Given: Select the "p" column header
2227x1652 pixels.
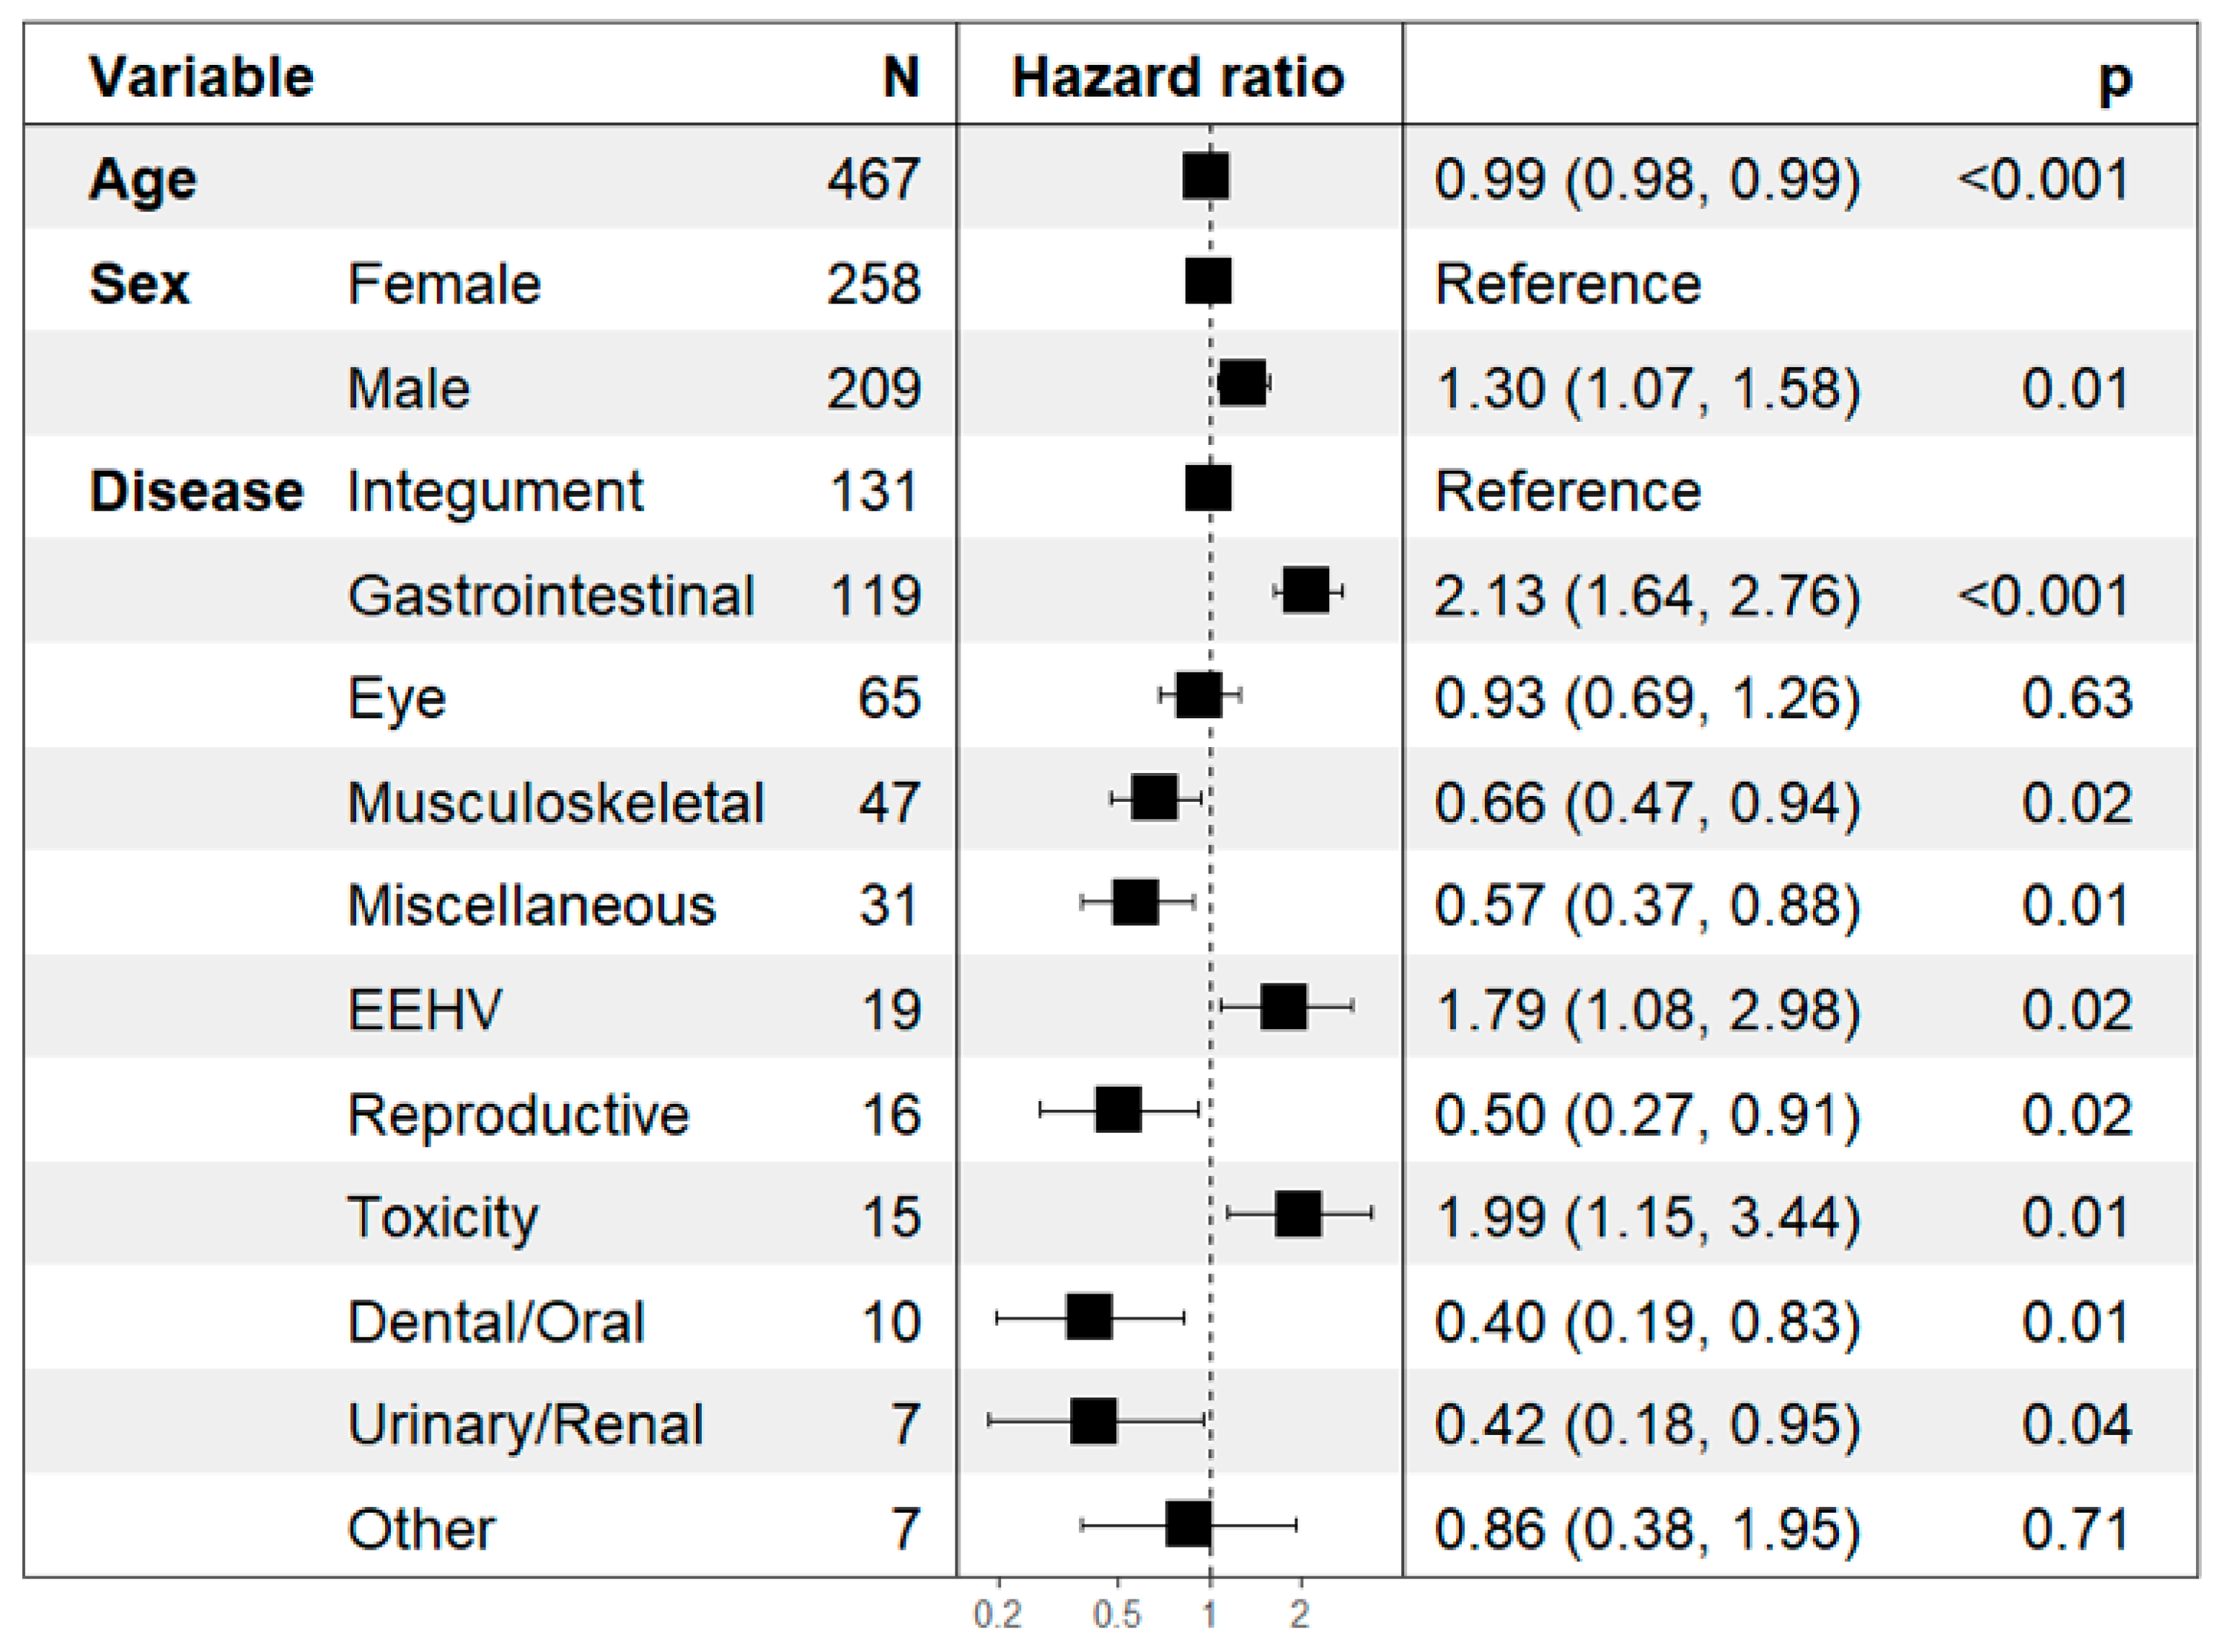Looking at the screenshot, I should [x=2114, y=80].
